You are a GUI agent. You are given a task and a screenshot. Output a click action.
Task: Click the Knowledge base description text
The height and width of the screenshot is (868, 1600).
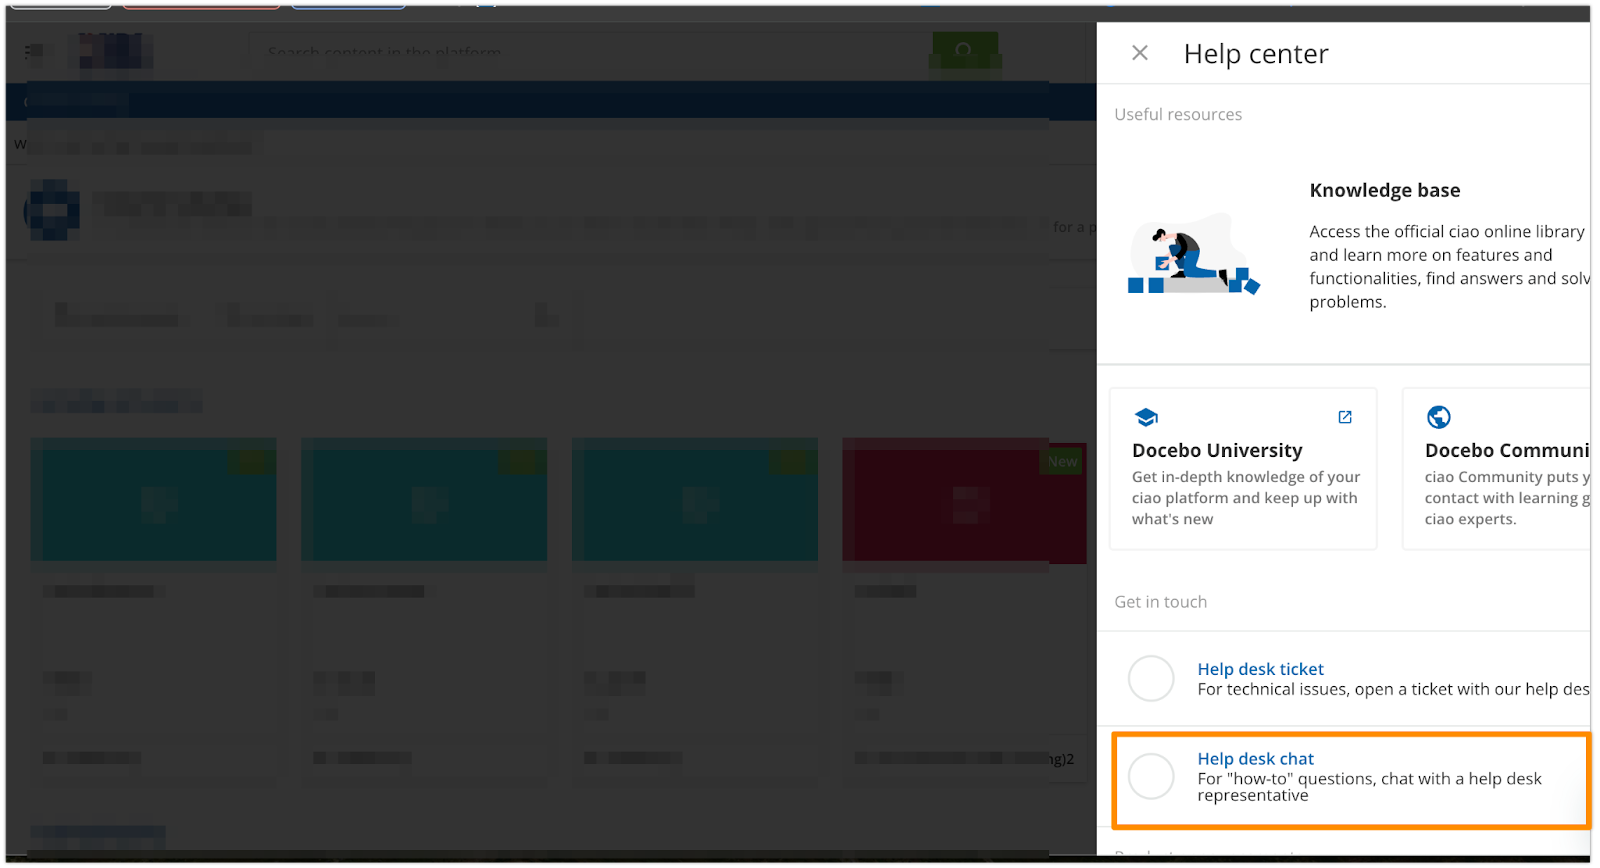1446,266
